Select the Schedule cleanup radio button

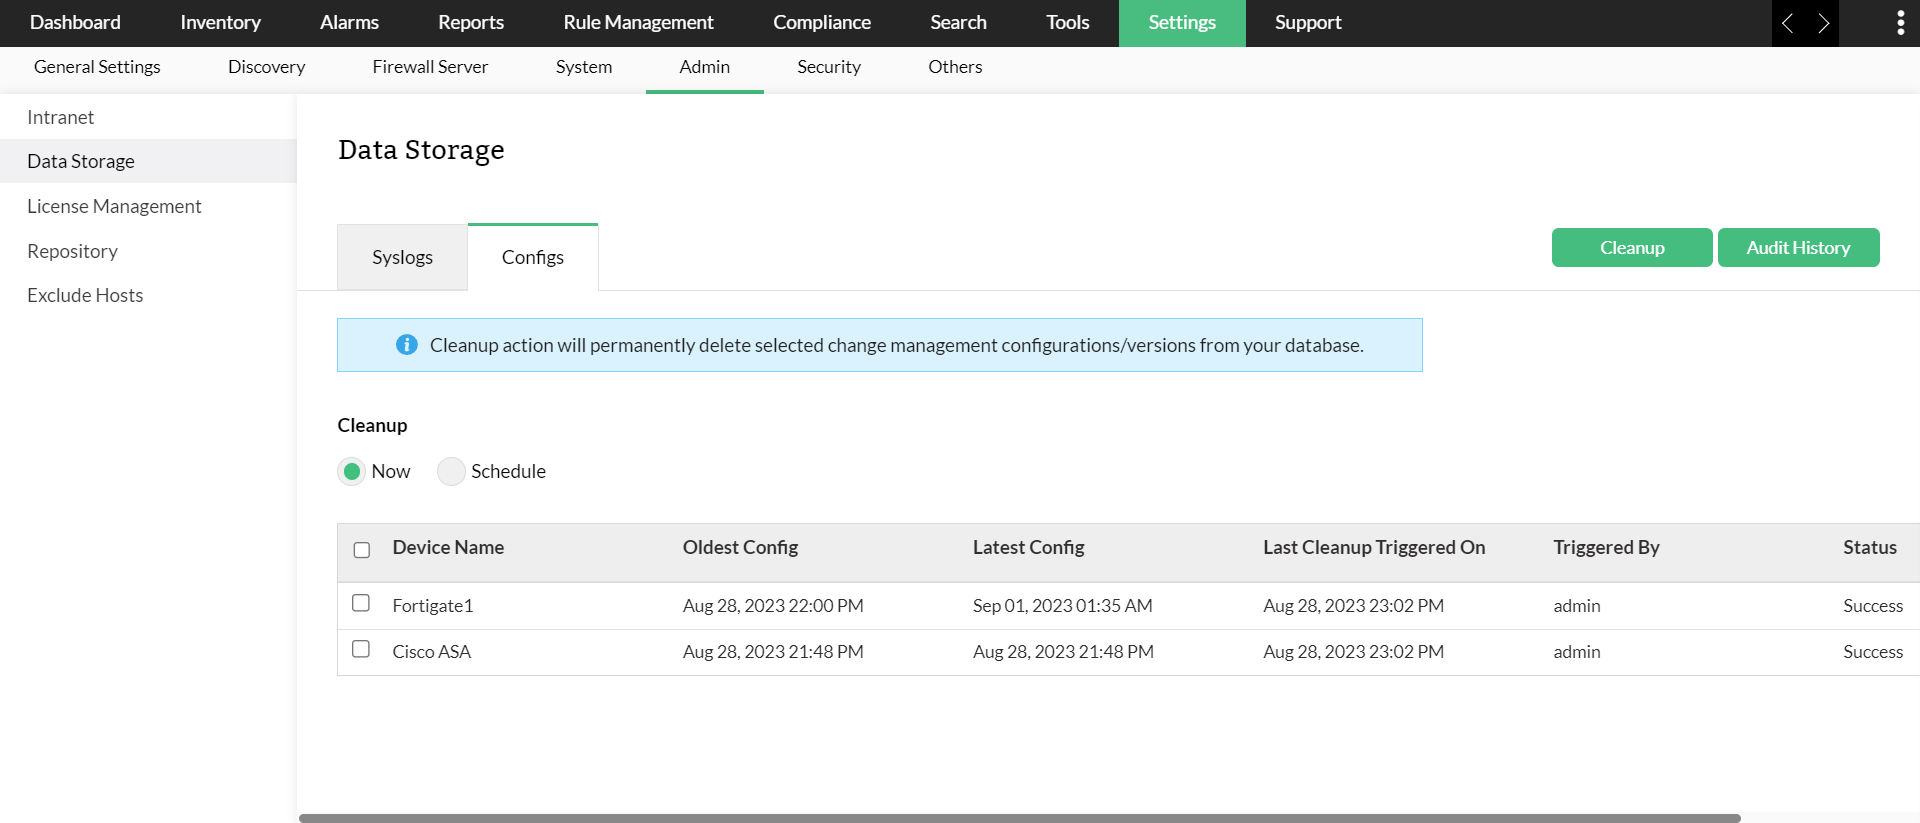click(451, 471)
